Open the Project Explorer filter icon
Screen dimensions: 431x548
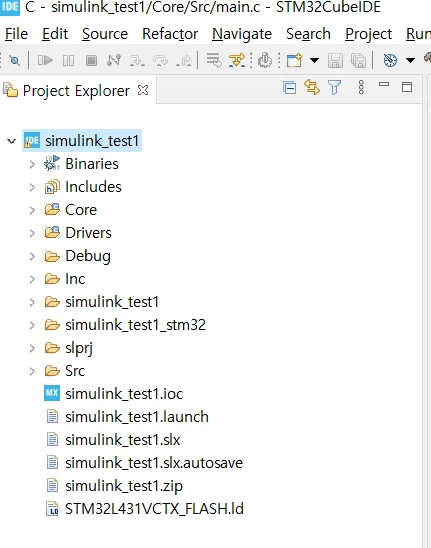[334, 87]
